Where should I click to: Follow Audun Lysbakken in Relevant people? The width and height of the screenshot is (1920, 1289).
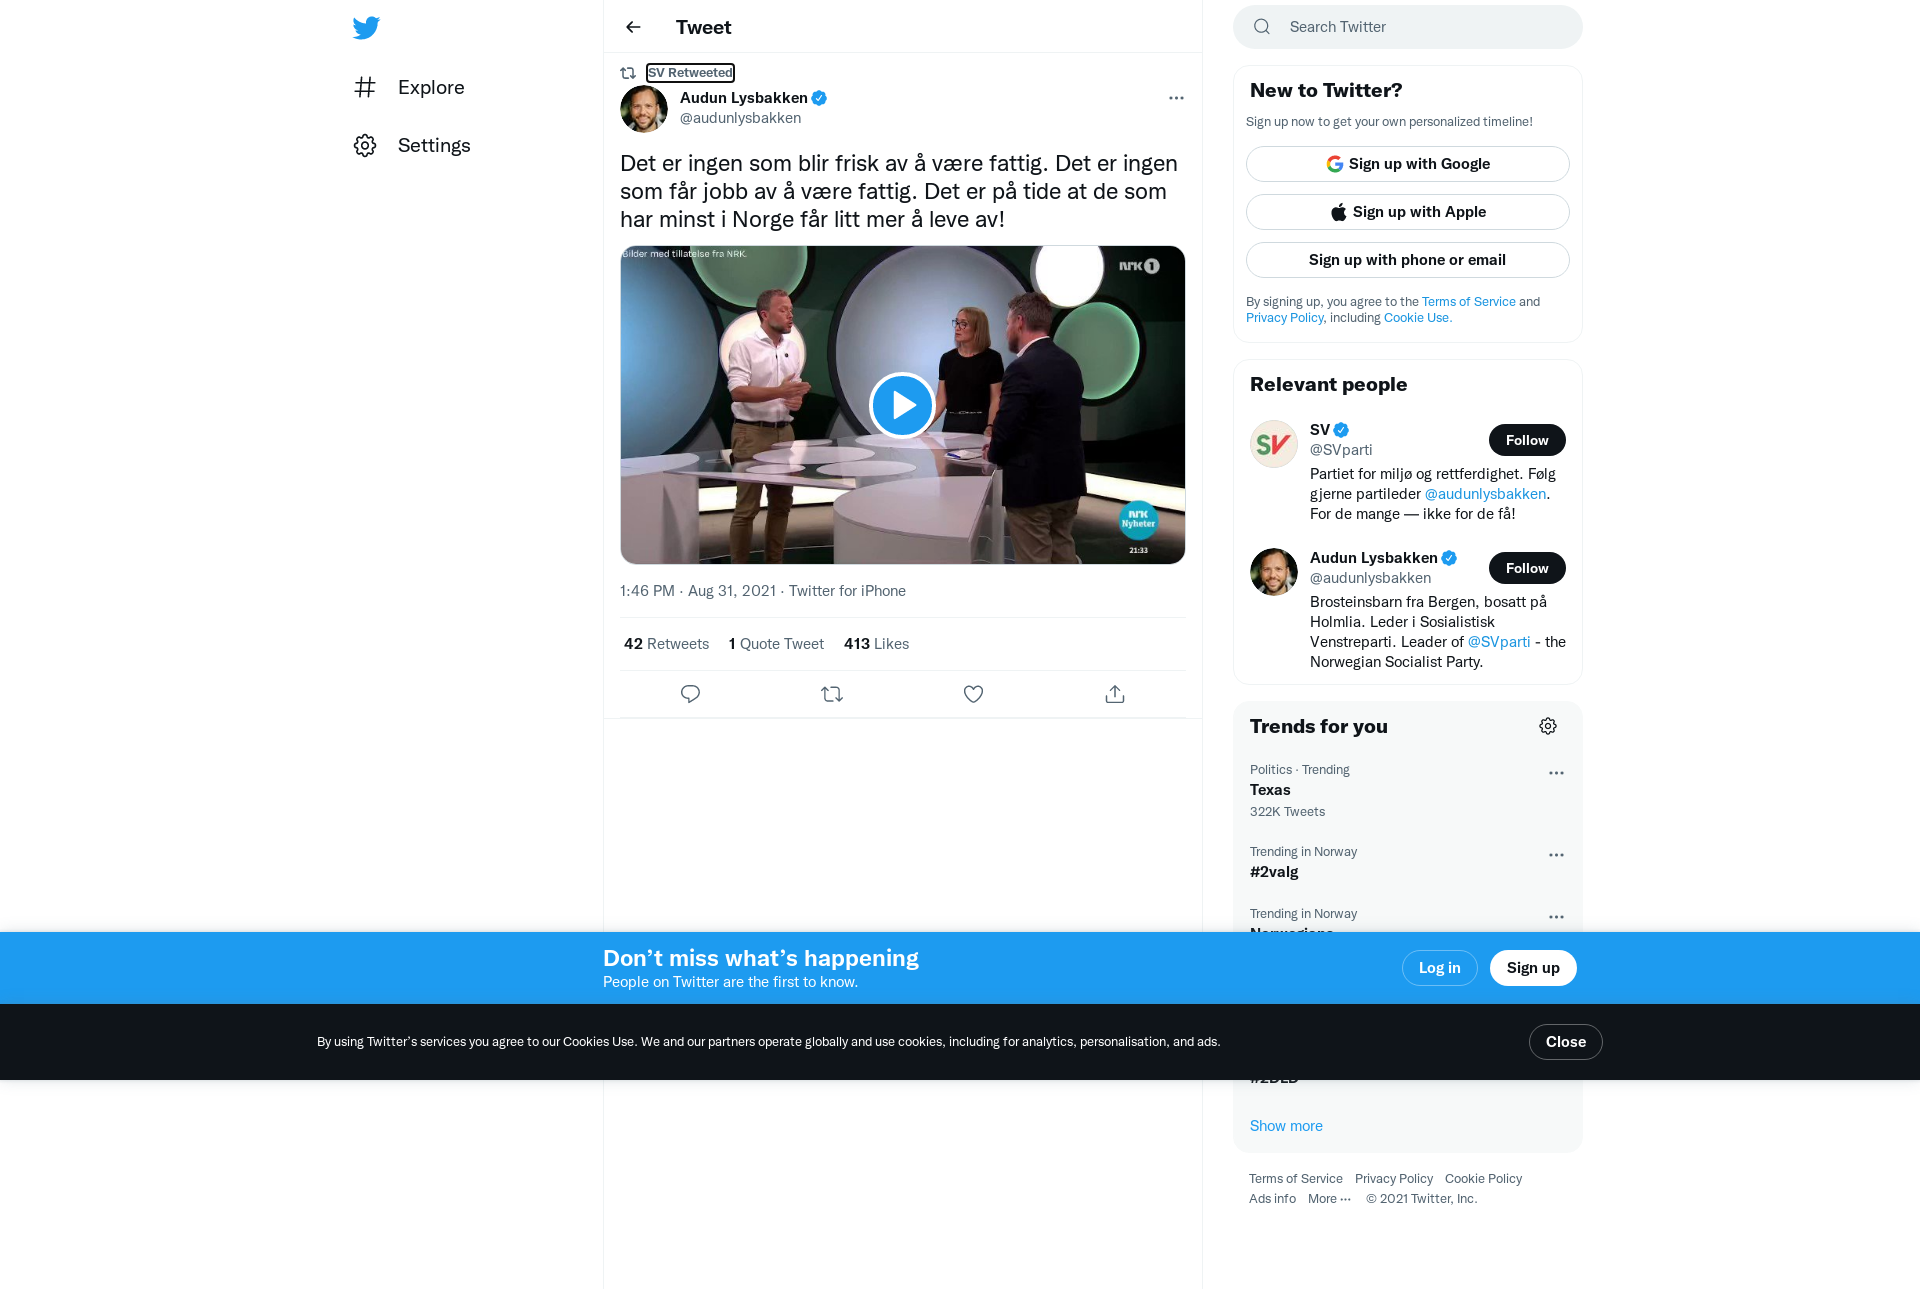click(x=1527, y=568)
